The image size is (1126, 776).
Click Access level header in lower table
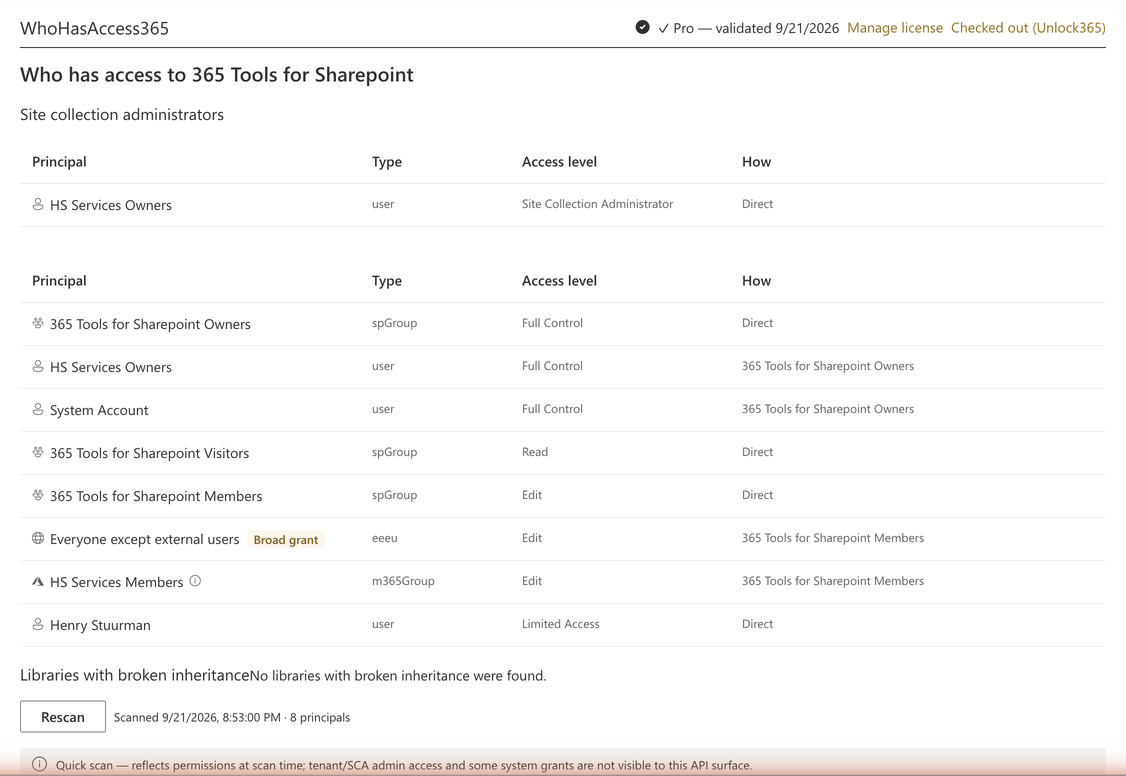pos(559,281)
